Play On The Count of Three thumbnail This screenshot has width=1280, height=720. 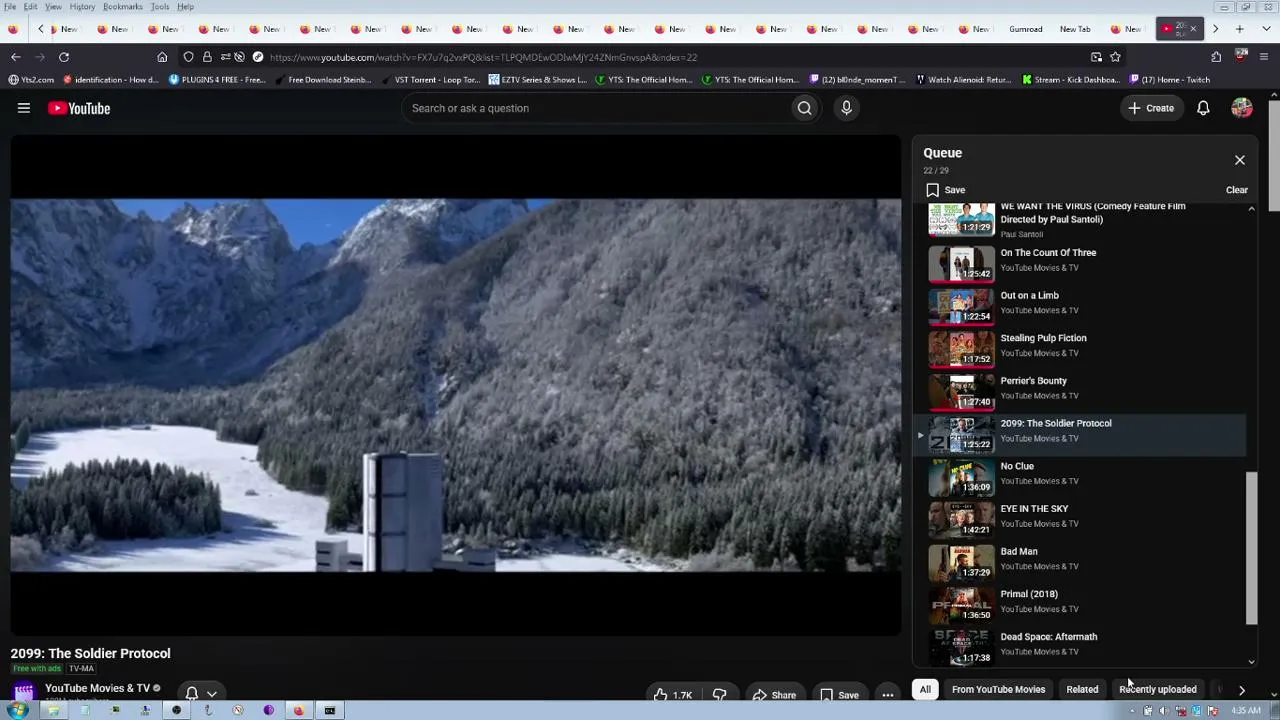pos(962,263)
